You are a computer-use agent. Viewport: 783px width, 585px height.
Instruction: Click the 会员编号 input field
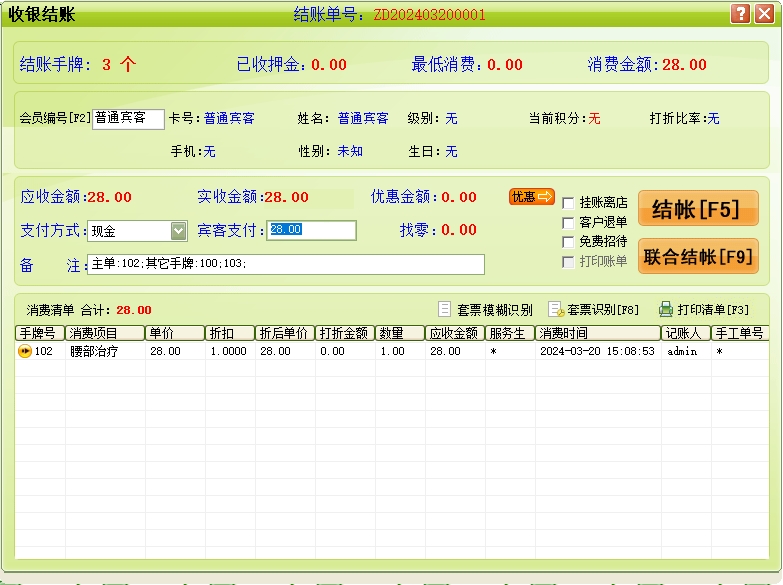[x=128, y=119]
